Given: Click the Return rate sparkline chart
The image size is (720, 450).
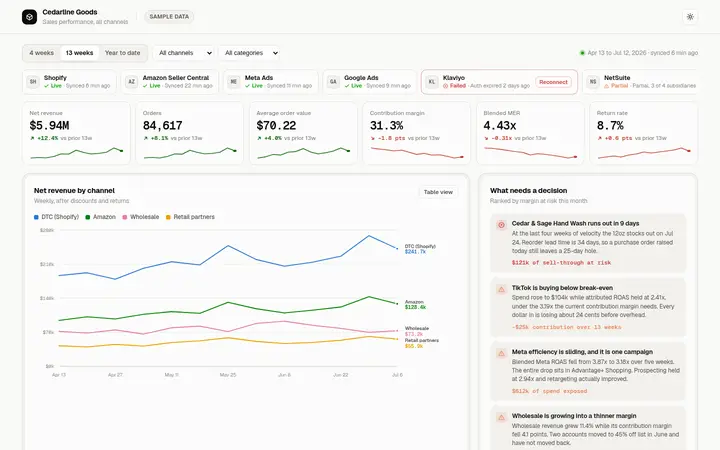Looking at the screenshot, I should 644,153.
